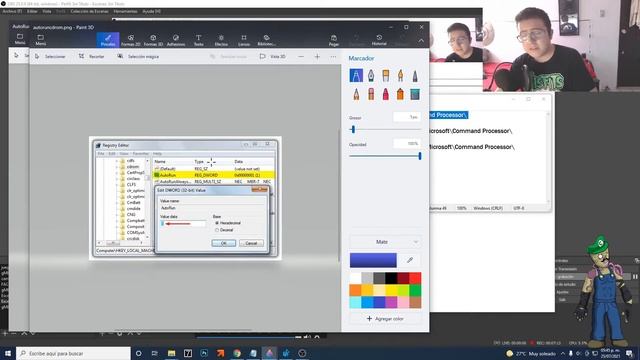Choose the orange color swatch

[x=356, y=290]
